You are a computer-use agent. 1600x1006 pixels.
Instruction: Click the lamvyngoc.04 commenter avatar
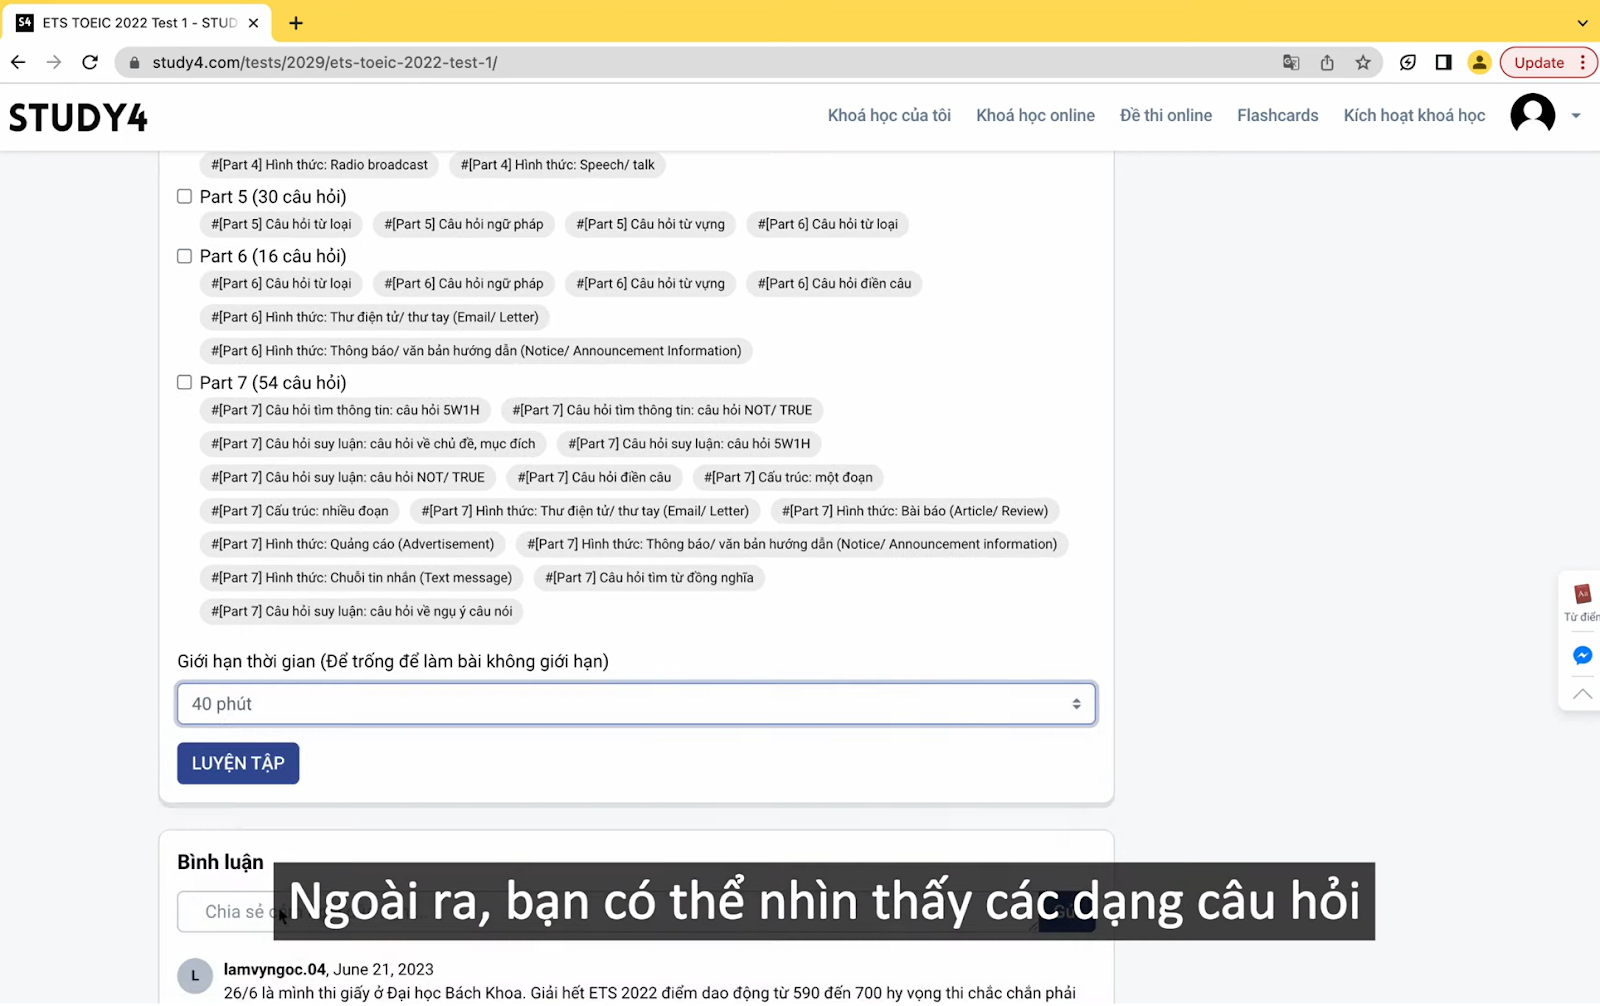tap(195, 976)
